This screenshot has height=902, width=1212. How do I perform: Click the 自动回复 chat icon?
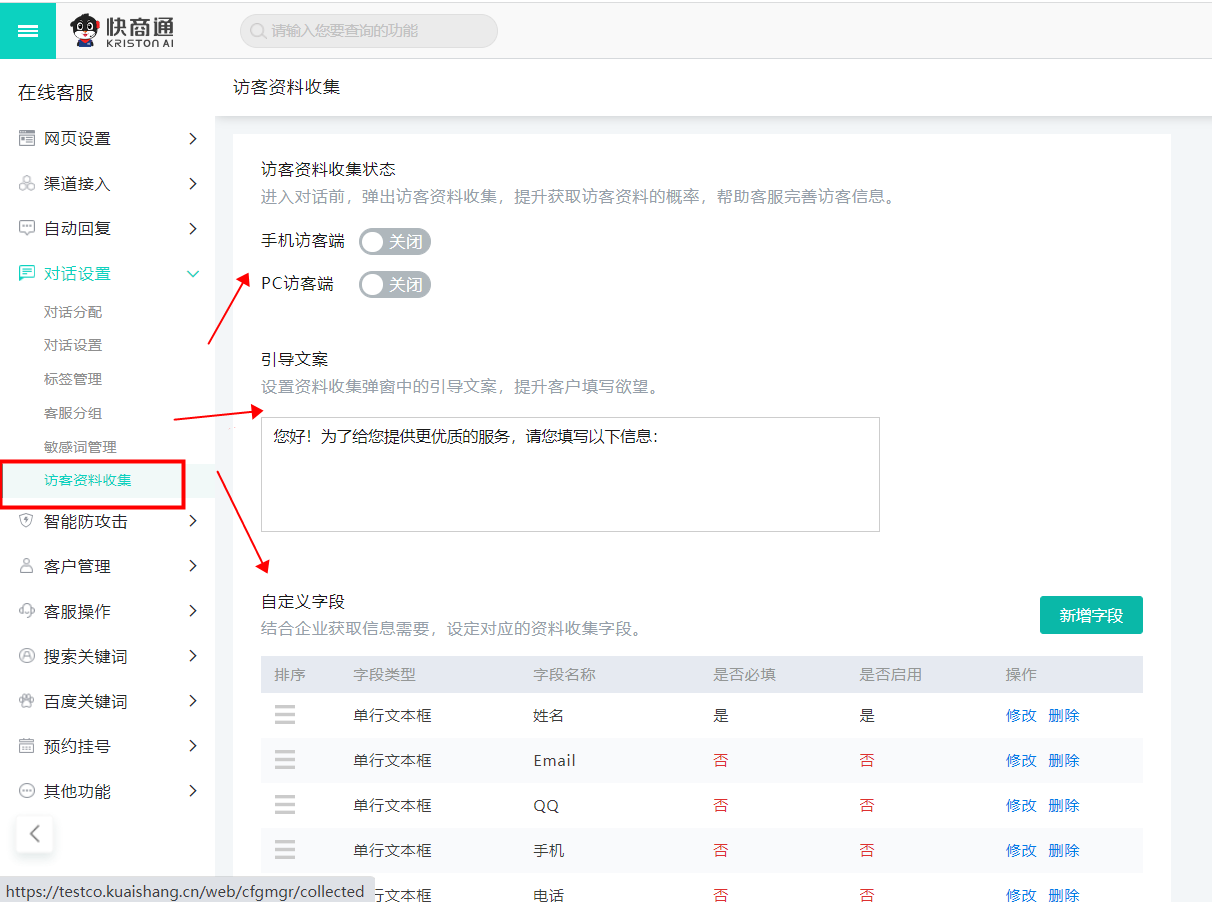coord(27,228)
